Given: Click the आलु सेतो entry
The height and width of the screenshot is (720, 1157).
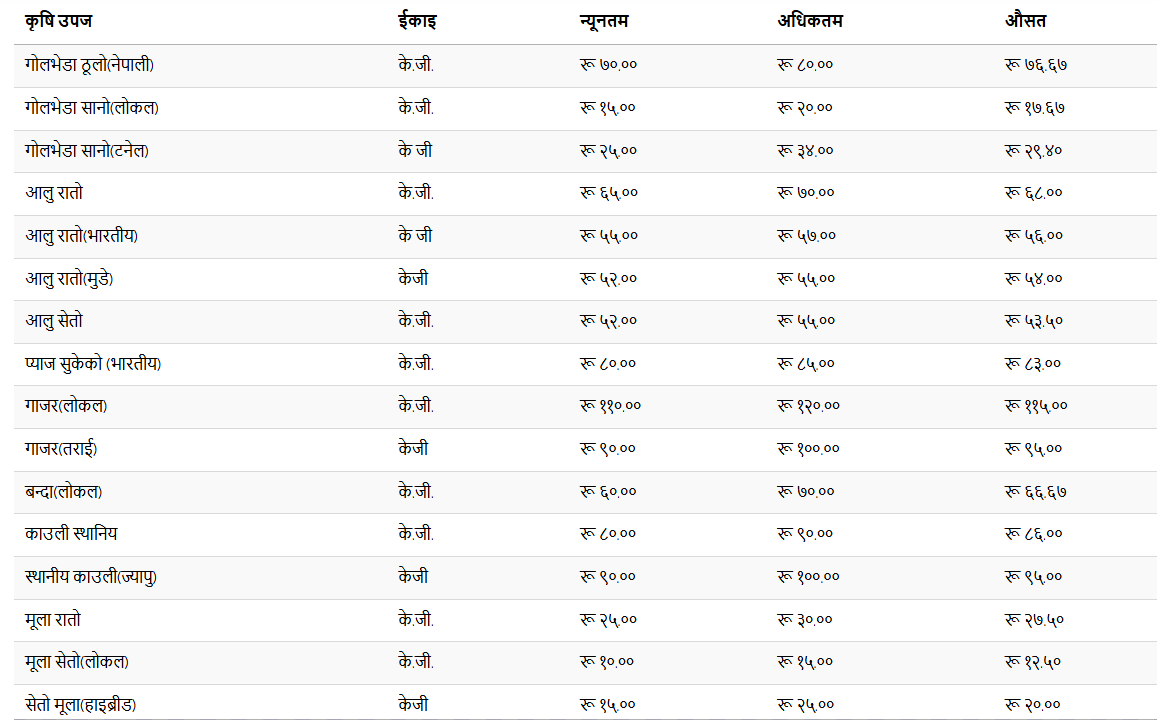Looking at the screenshot, I should pyautogui.click(x=54, y=321).
